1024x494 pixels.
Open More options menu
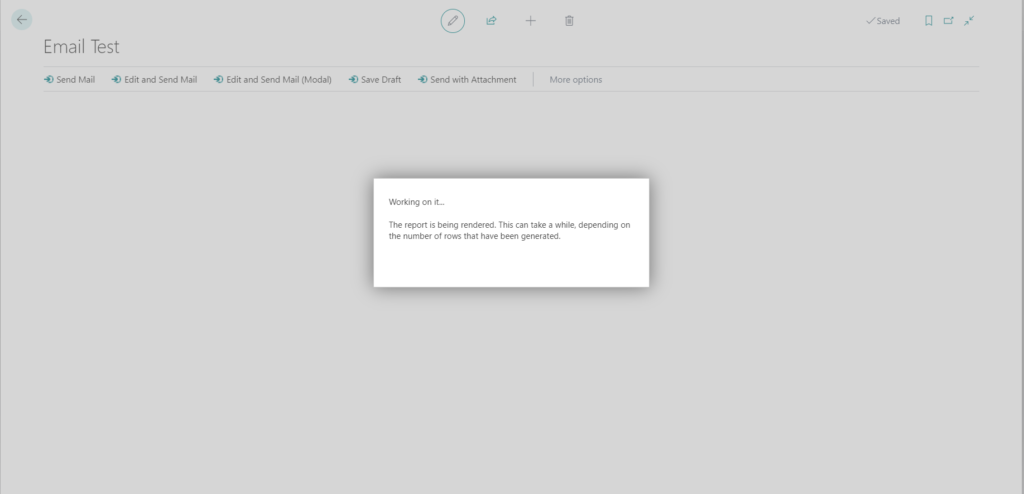click(x=575, y=80)
